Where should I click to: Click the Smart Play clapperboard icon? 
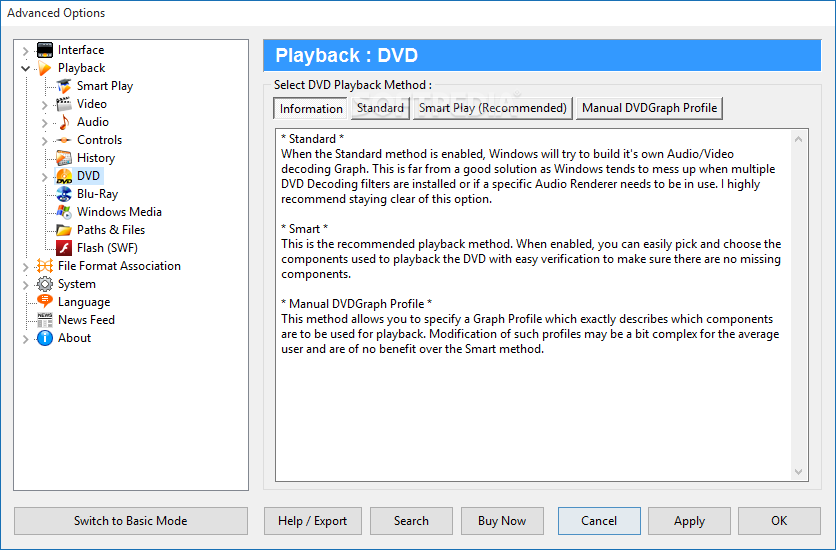point(64,86)
